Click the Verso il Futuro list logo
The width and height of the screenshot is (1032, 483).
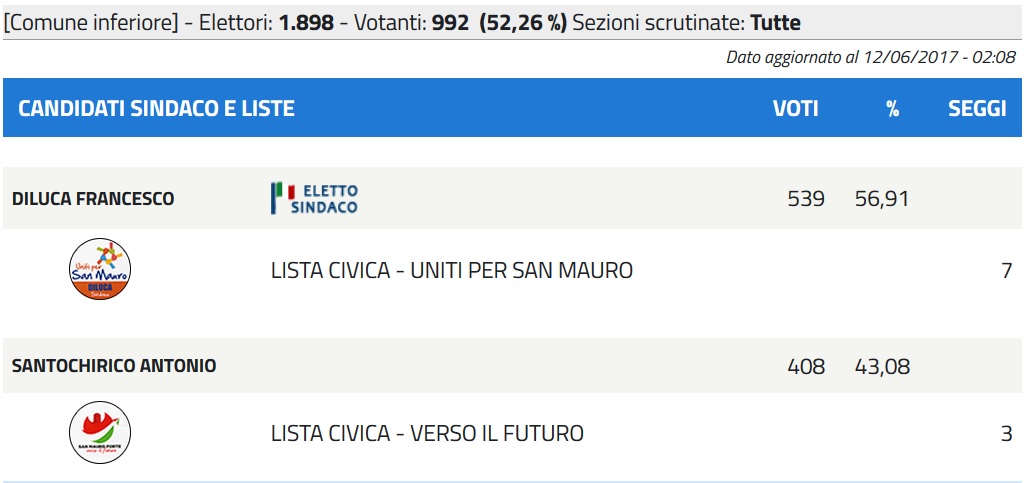point(100,432)
